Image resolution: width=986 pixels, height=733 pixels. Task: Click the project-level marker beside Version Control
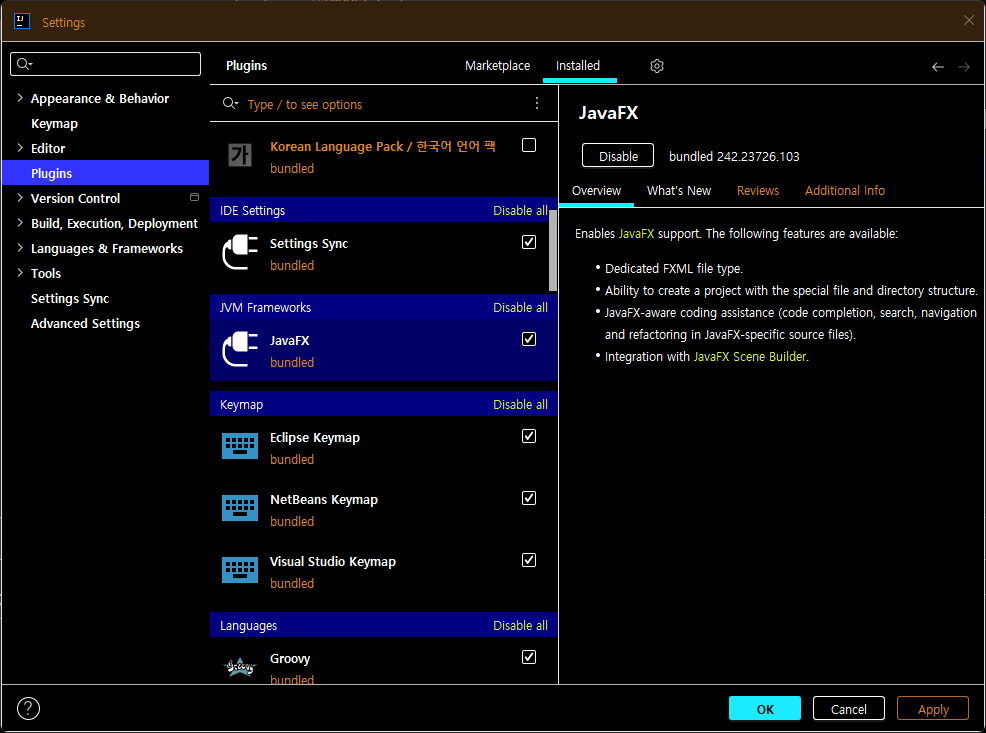tap(194, 197)
